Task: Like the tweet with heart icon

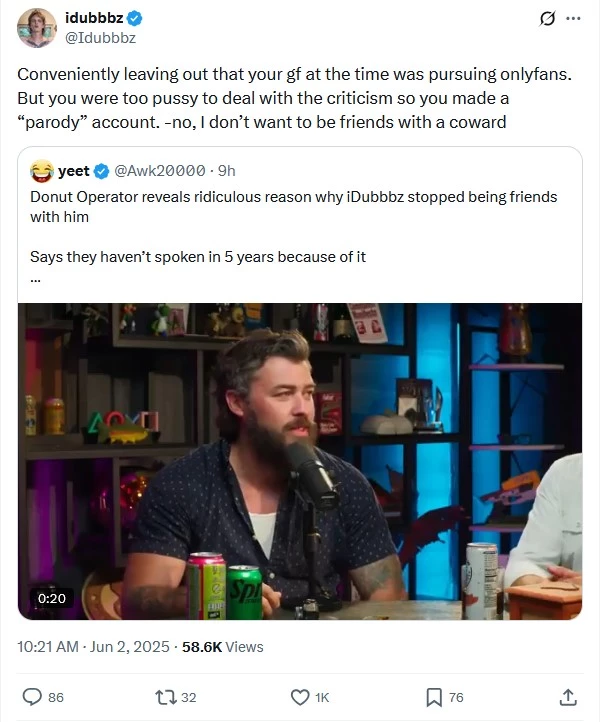Action: coord(300,697)
